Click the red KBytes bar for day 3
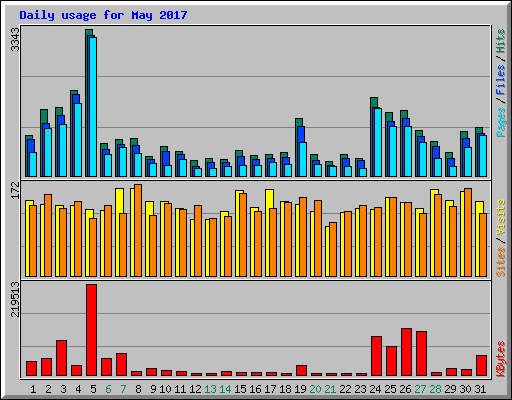 point(61,358)
